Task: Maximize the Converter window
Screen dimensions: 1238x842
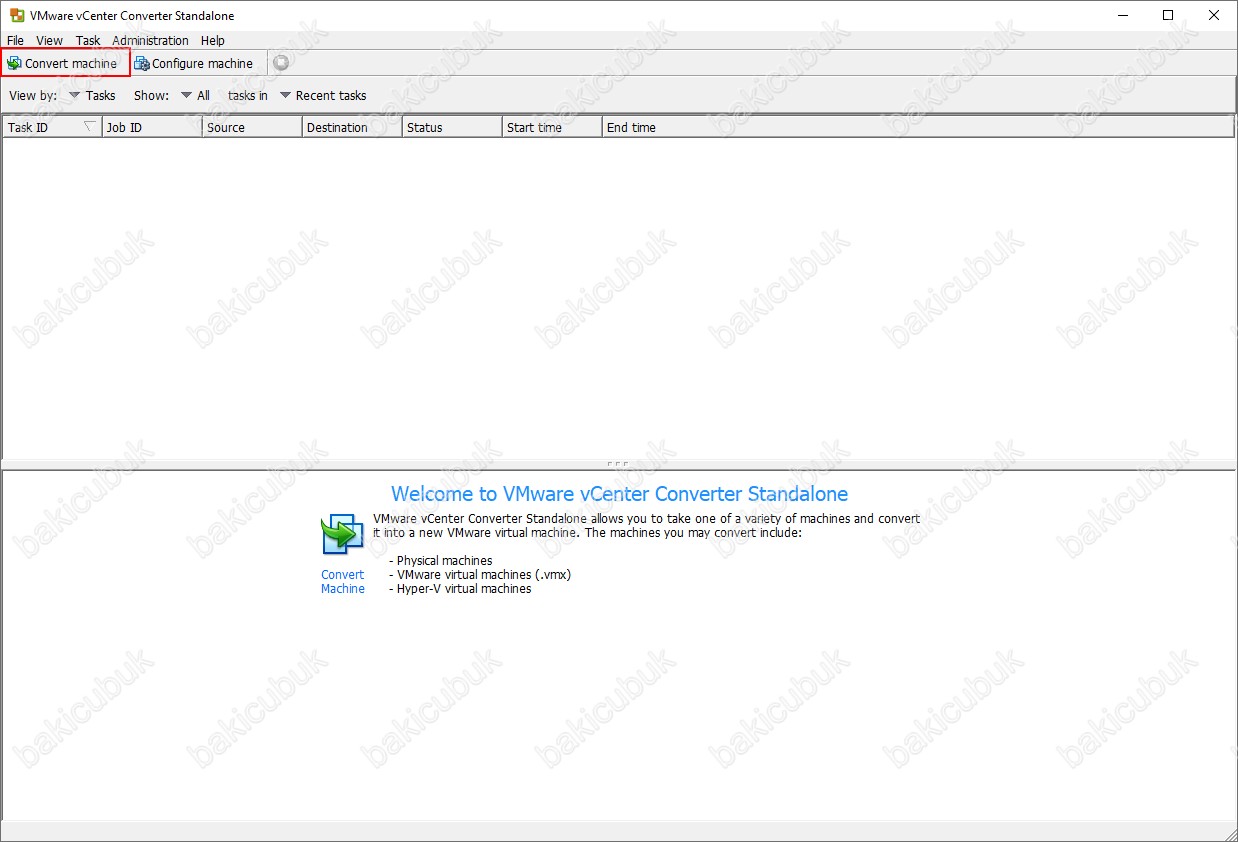Action: [x=1168, y=15]
